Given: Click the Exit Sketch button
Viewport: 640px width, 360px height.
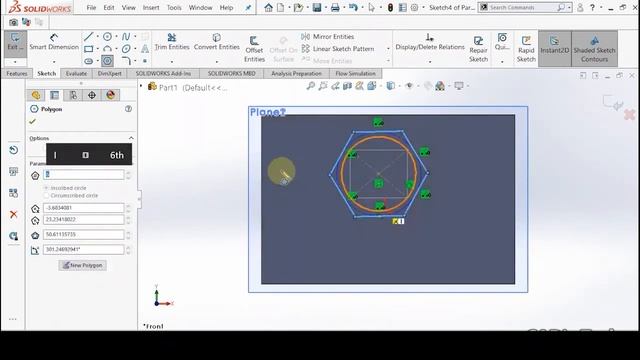Looking at the screenshot, I should [15, 42].
